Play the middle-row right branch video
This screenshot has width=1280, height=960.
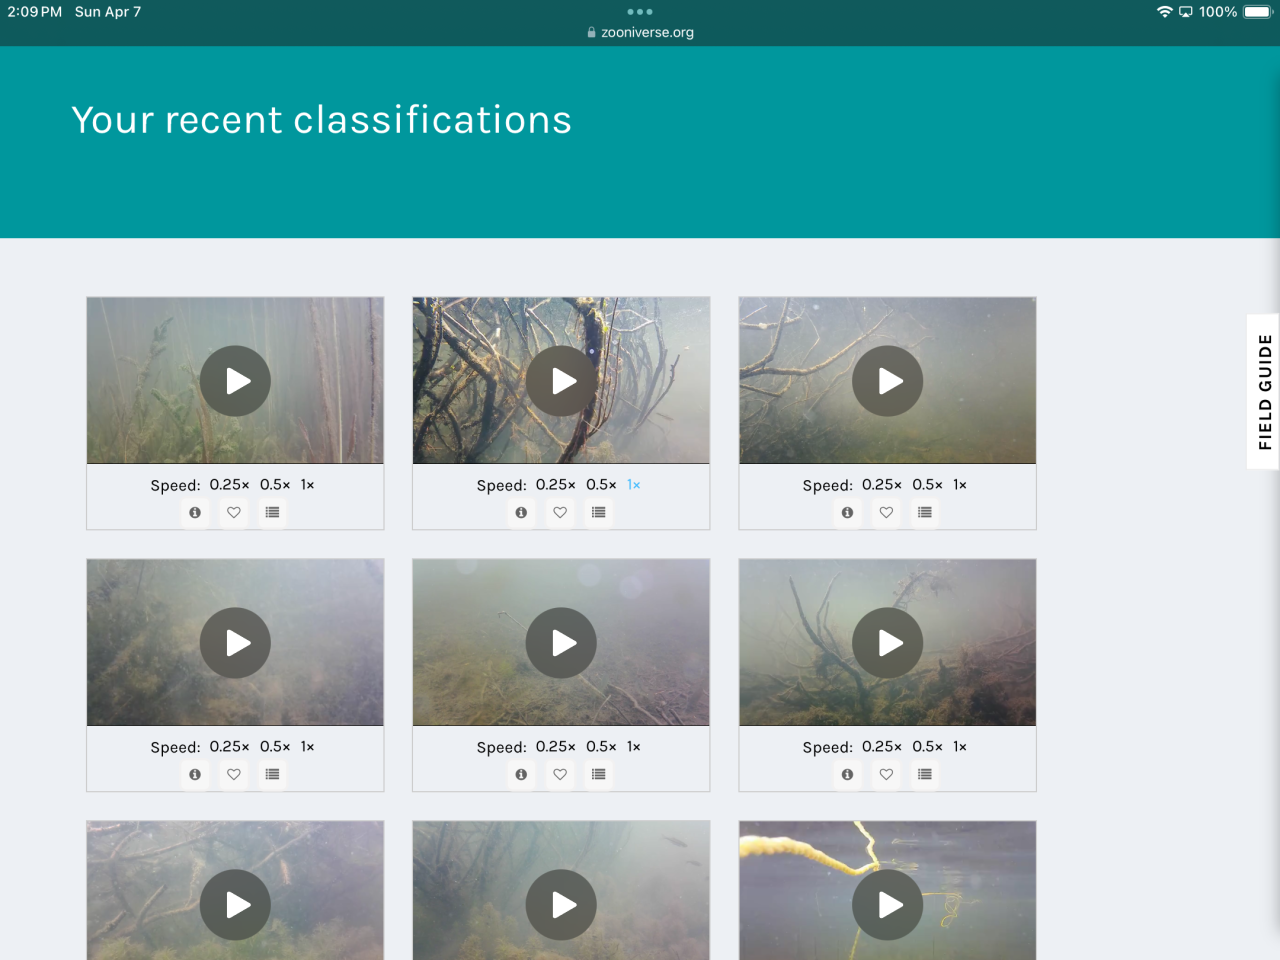coord(887,643)
